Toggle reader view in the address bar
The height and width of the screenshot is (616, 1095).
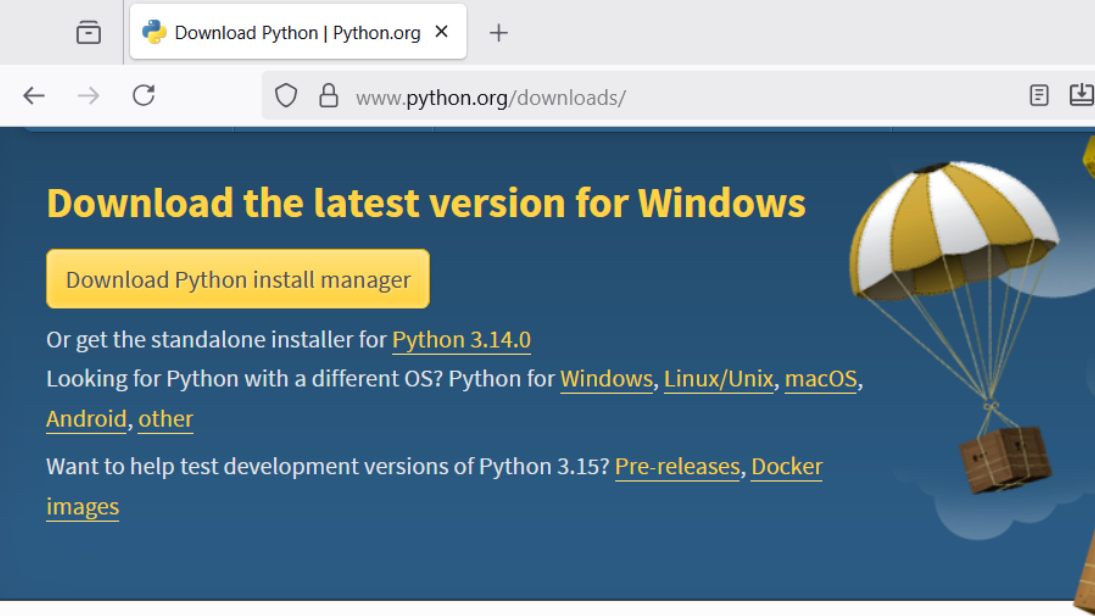(1039, 96)
